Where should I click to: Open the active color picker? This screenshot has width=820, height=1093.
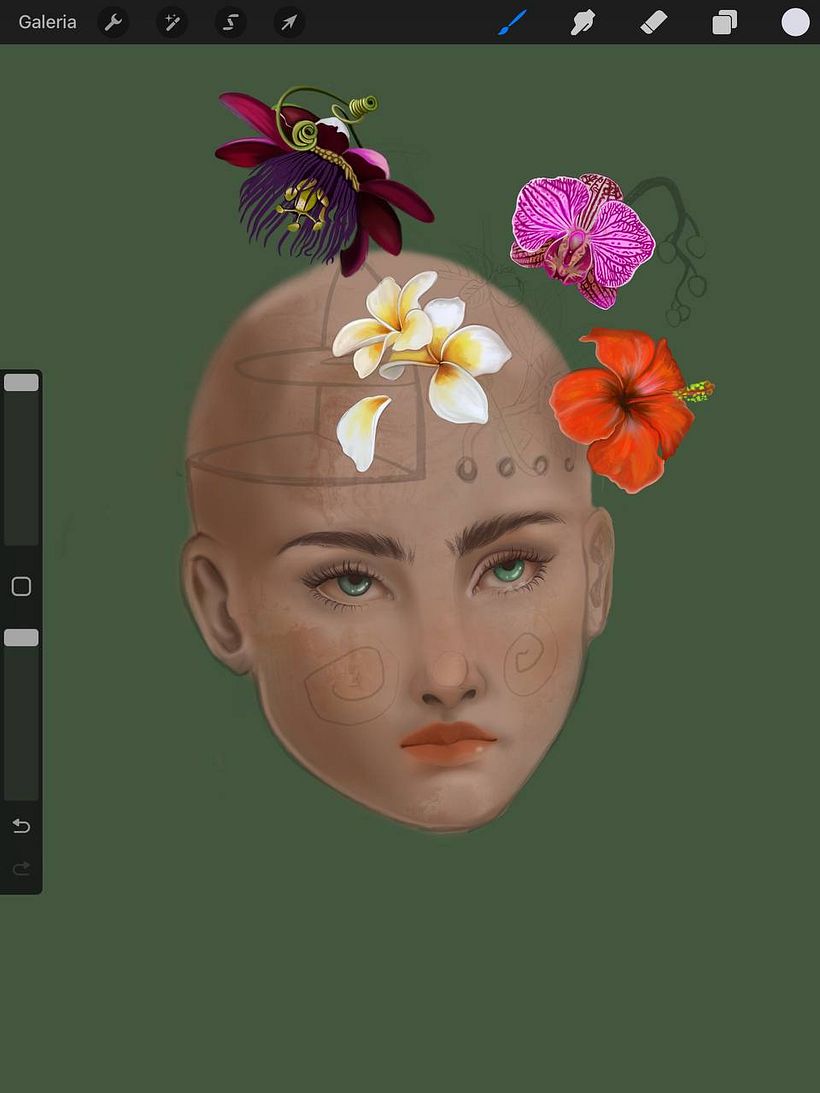[794, 21]
